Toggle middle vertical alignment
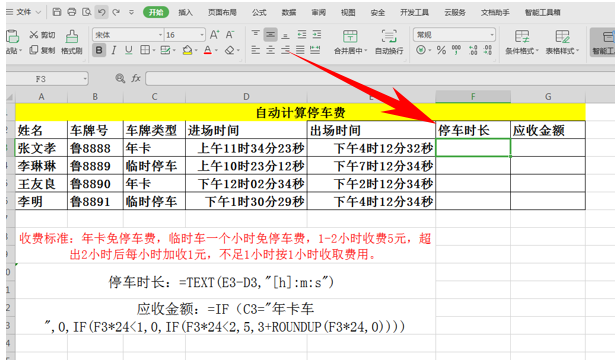Viewport: 615px width, 362px height. (271, 35)
